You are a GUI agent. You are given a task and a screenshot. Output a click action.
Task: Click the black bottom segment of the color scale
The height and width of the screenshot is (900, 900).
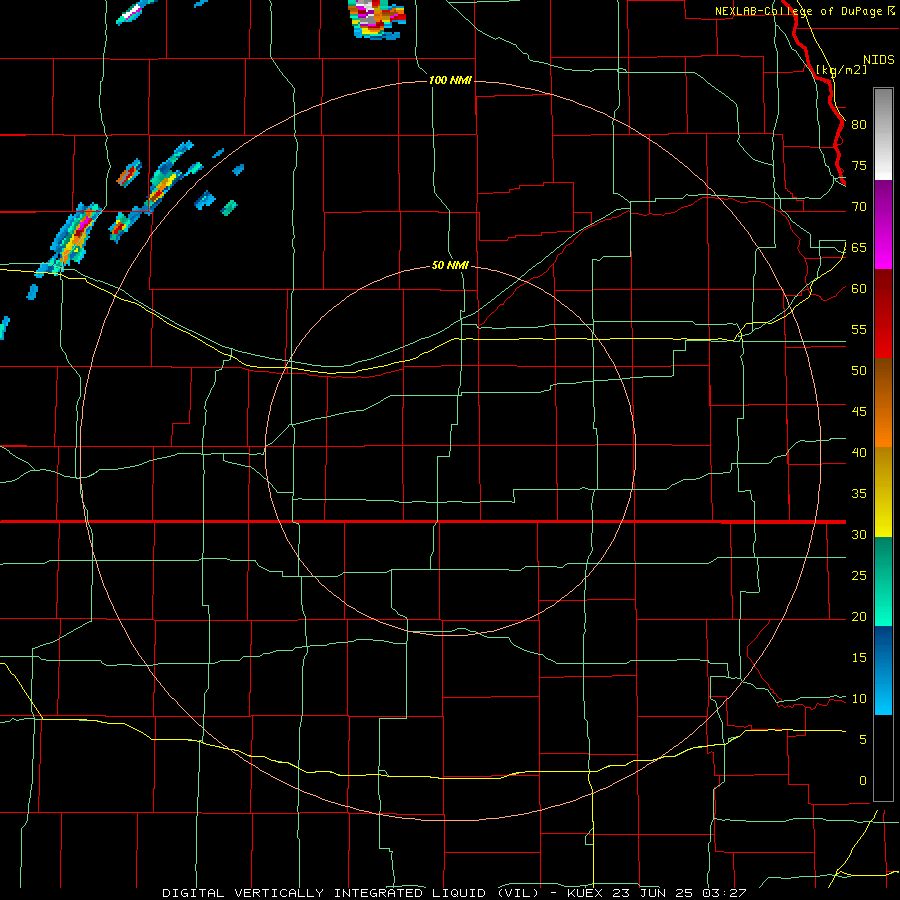[x=883, y=758]
